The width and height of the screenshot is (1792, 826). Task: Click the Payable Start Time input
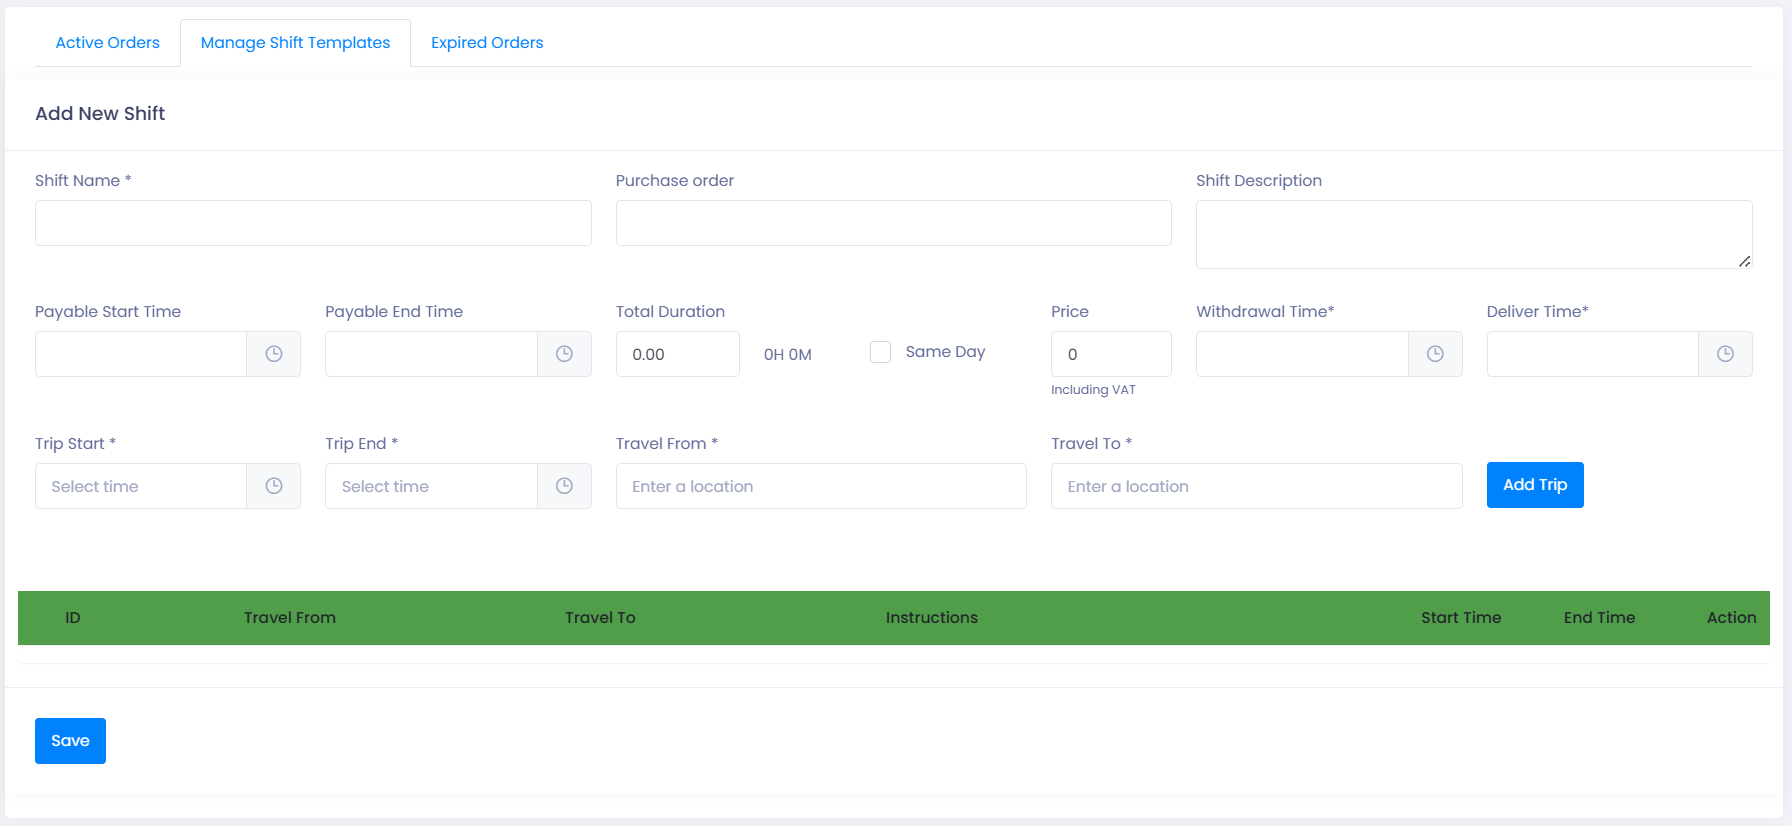pyautogui.click(x=141, y=354)
